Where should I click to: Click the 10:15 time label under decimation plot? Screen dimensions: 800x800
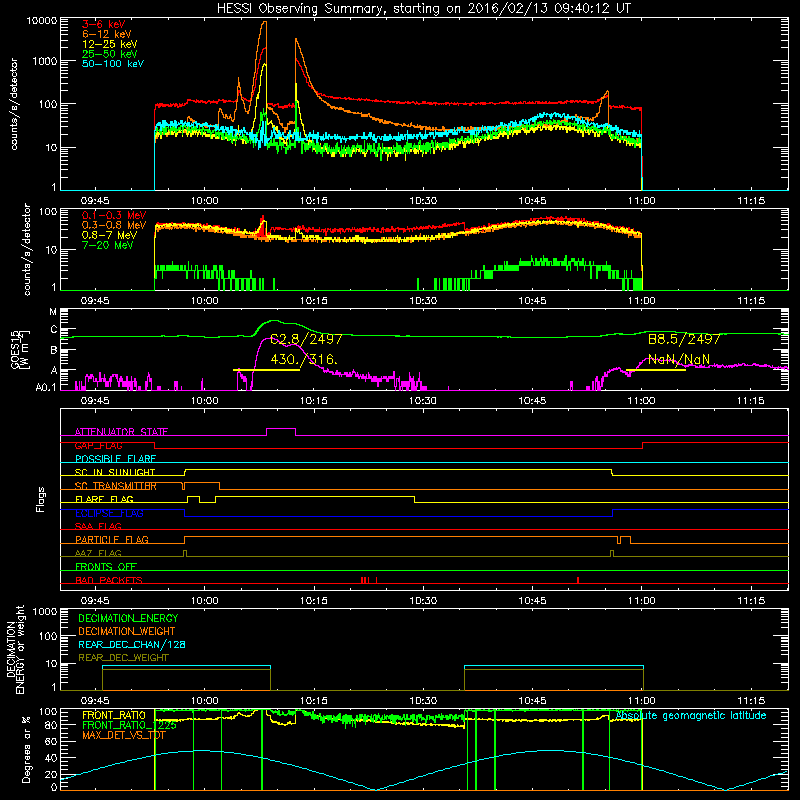pyautogui.click(x=314, y=701)
